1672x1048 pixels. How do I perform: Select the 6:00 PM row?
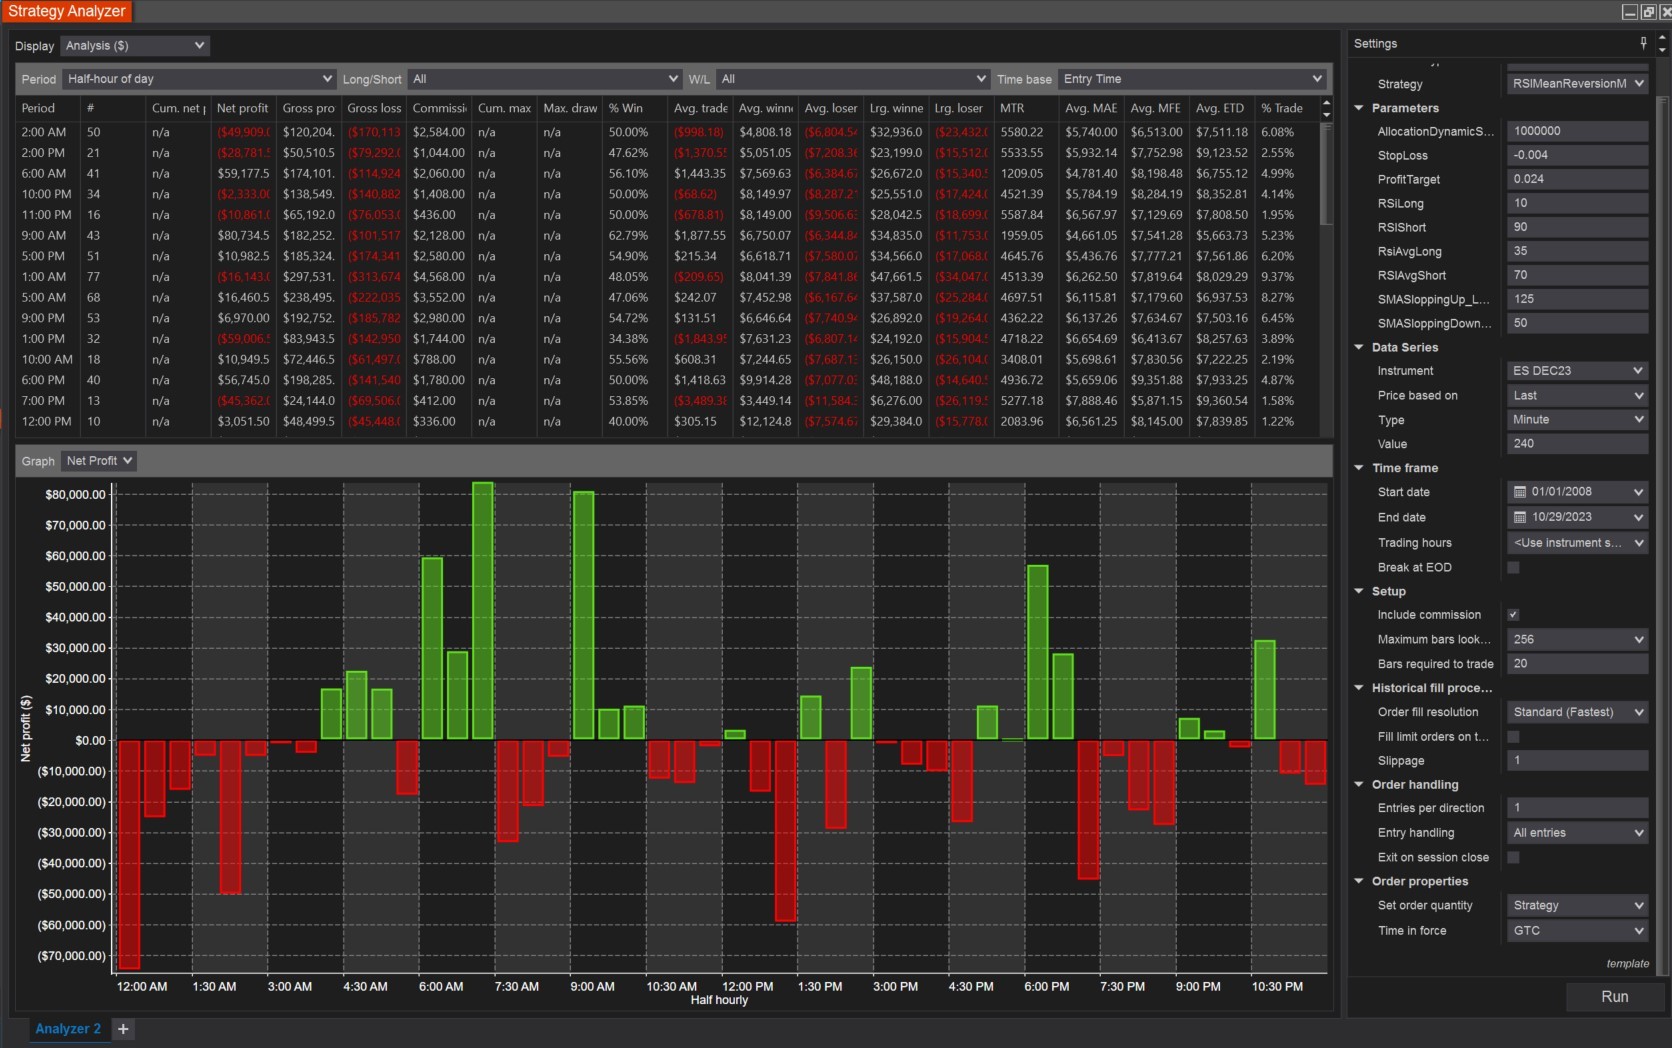pos(668,380)
